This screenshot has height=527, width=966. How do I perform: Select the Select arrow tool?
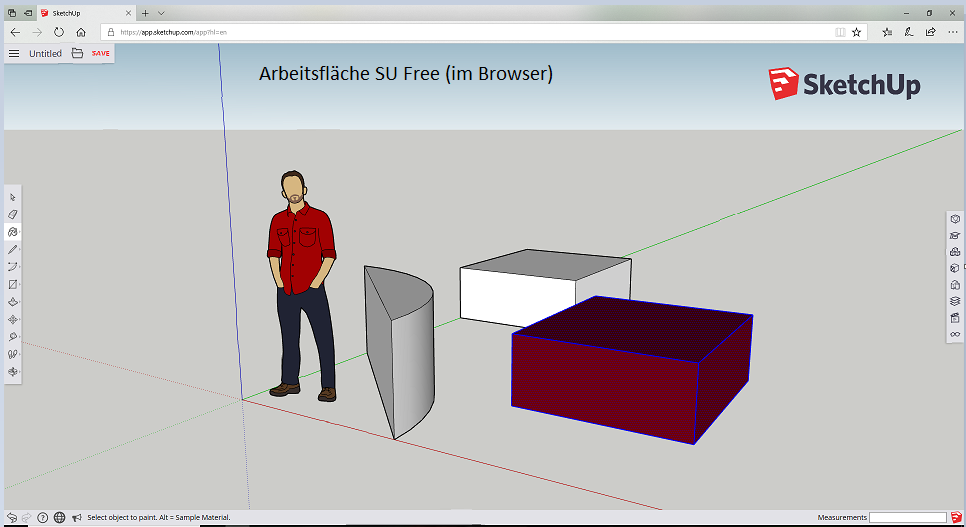13,197
